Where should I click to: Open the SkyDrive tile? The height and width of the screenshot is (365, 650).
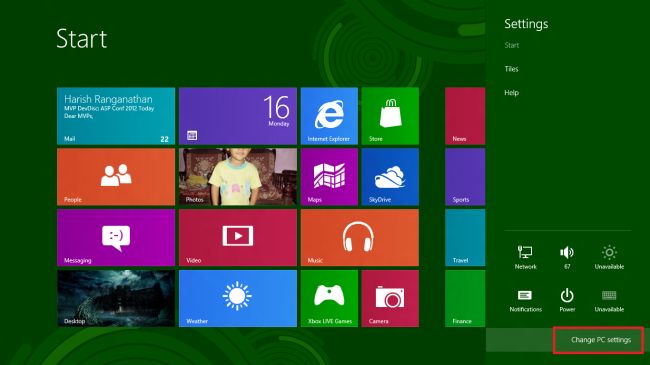390,177
